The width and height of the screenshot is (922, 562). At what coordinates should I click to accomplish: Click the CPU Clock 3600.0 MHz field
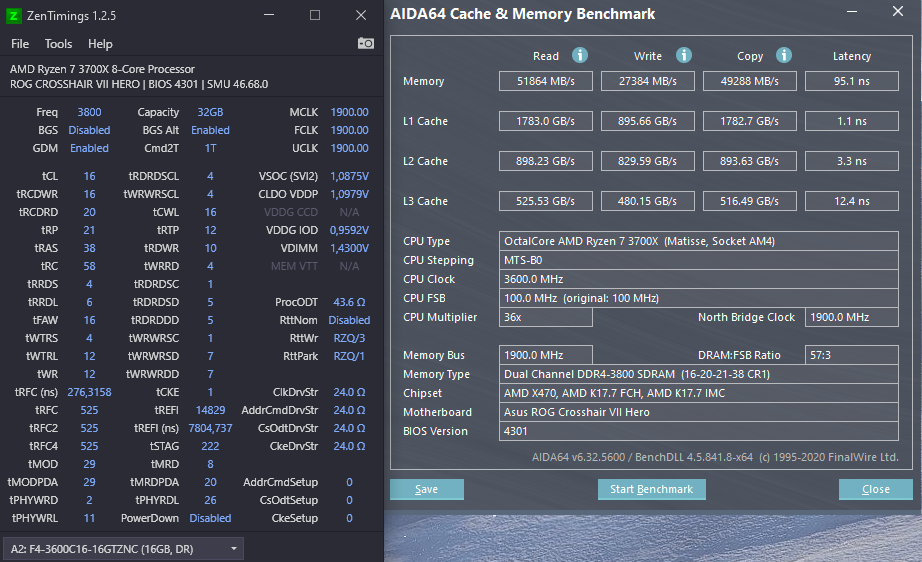(699, 279)
